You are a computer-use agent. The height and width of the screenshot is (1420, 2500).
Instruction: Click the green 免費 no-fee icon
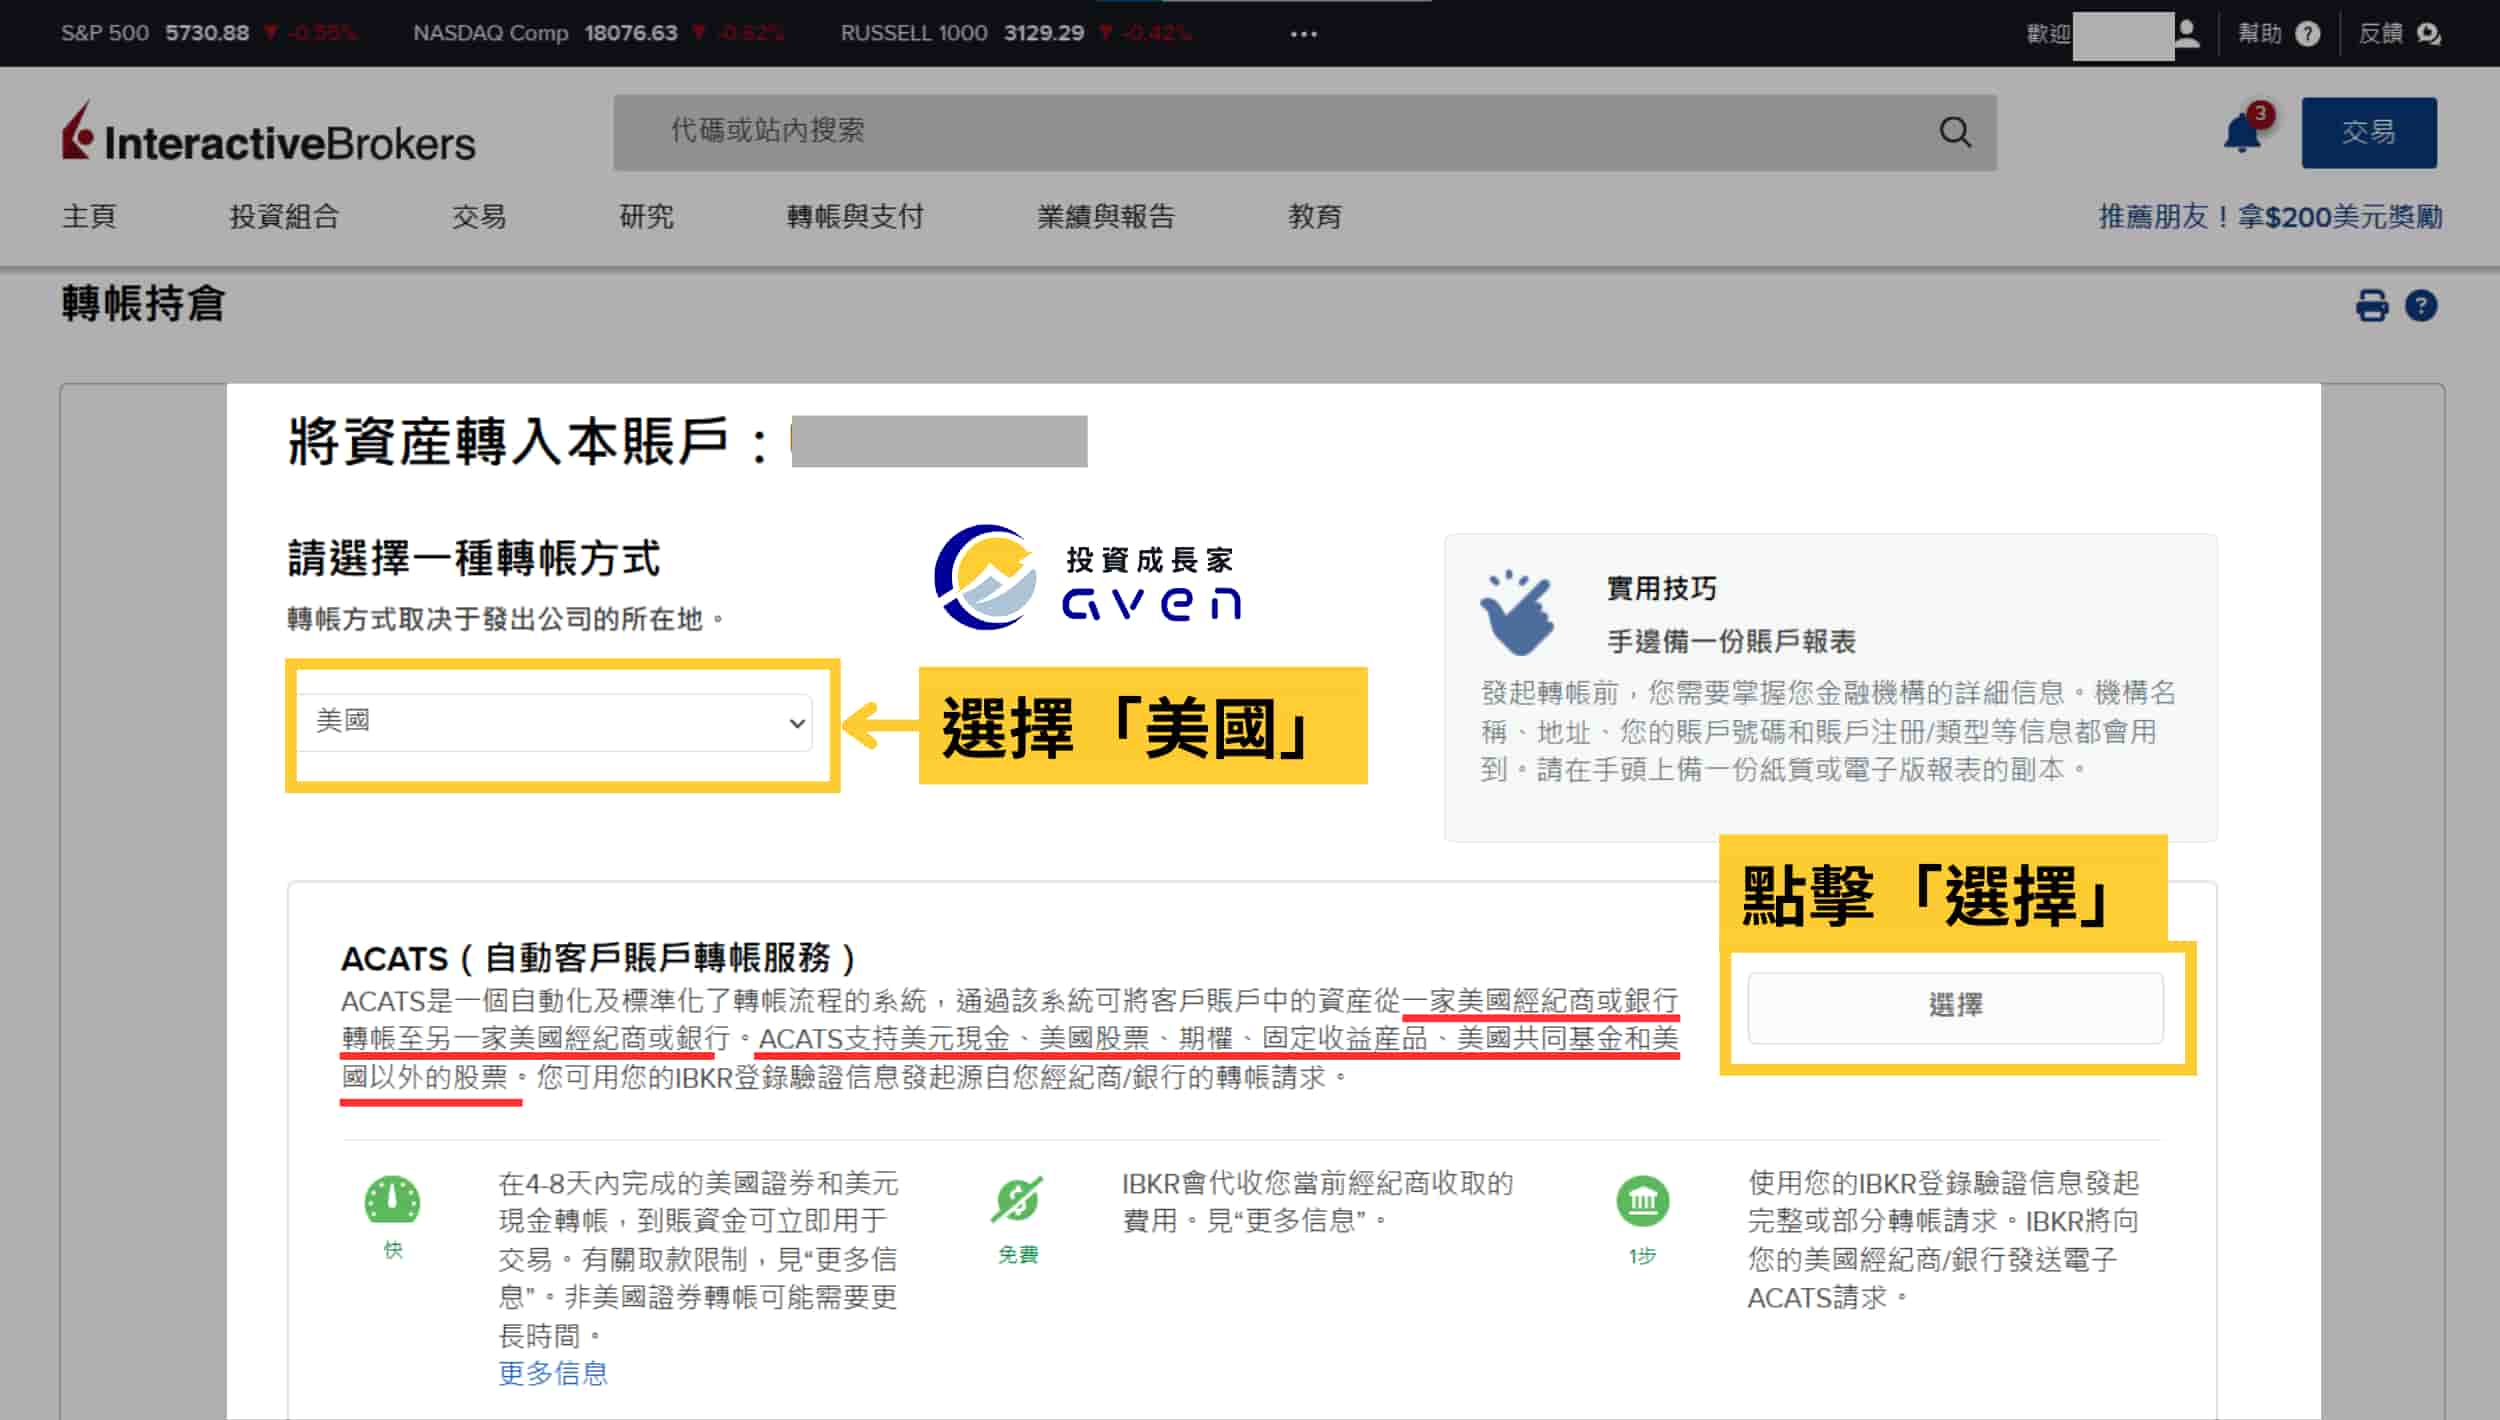pyautogui.click(x=1017, y=1200)
